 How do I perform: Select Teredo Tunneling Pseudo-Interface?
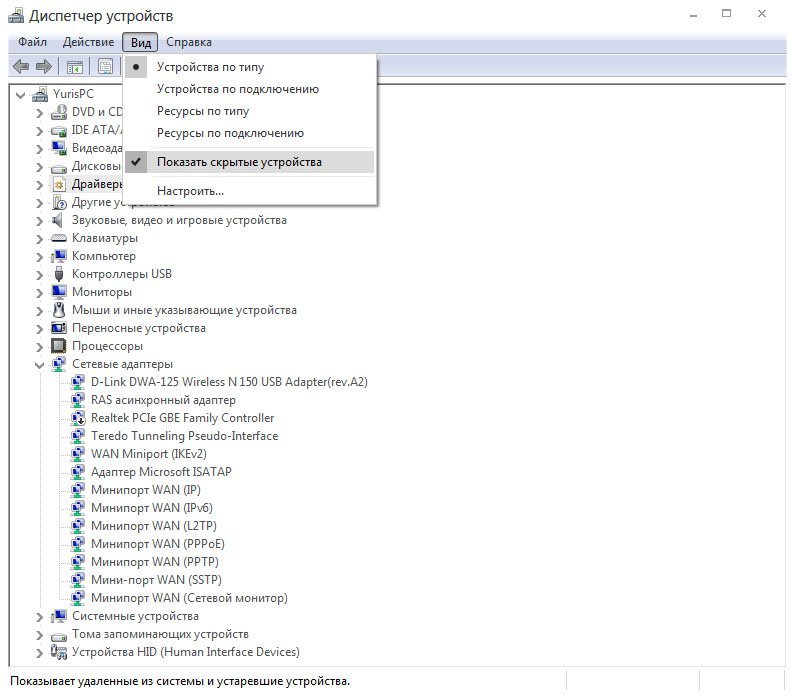point(184,436)
